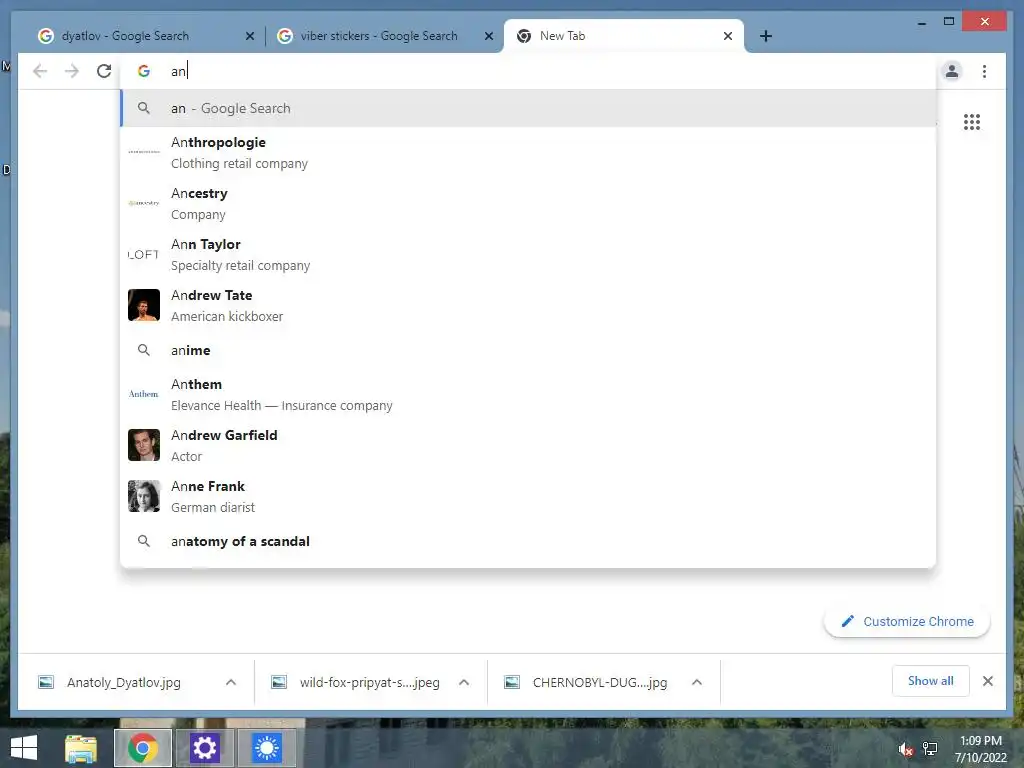Click 'Andrew Garfield' suggestion text
Screen dimensions: 1024x768
[224, 435]
